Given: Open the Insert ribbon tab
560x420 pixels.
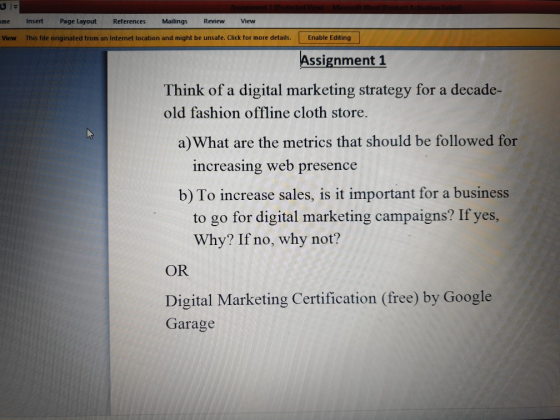Looking at the screenshot, I should click(x=35, y=21).
